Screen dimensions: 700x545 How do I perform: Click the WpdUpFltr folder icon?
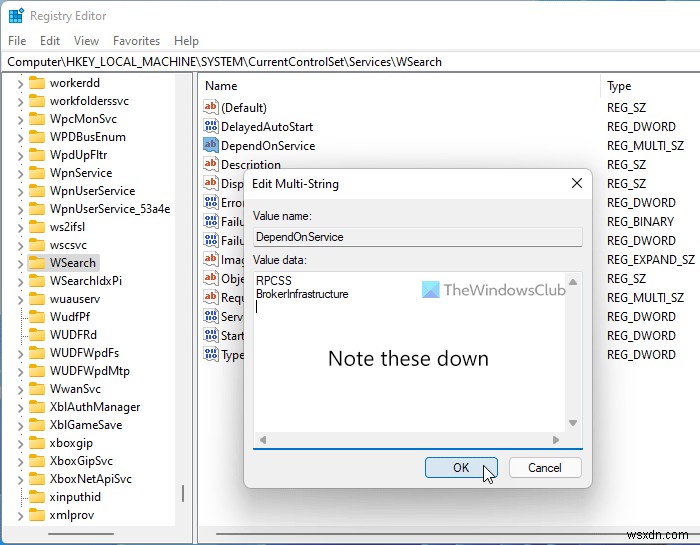click(37, 155)
